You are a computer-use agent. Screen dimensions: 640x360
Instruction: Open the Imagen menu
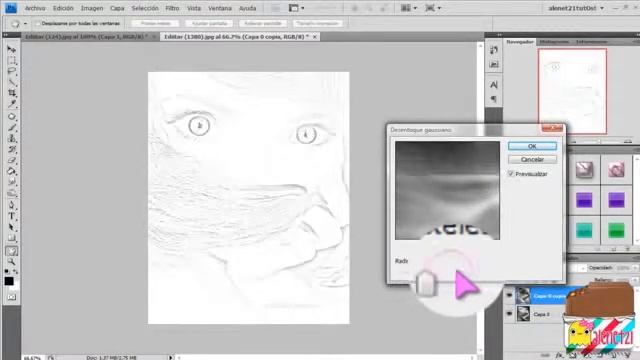[92, 8]
